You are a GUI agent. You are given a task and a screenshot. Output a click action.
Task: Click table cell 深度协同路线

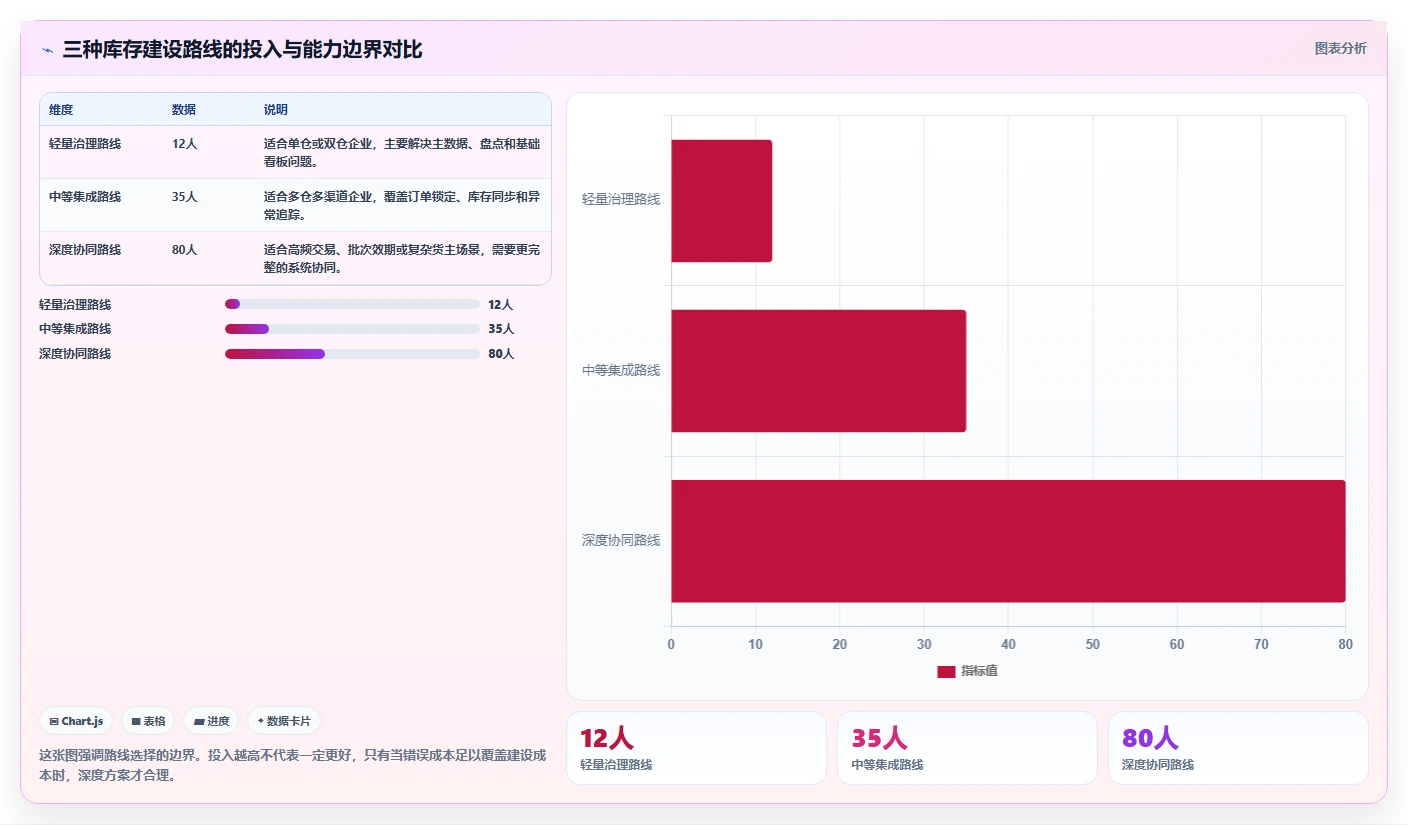[x=85, y=250]
